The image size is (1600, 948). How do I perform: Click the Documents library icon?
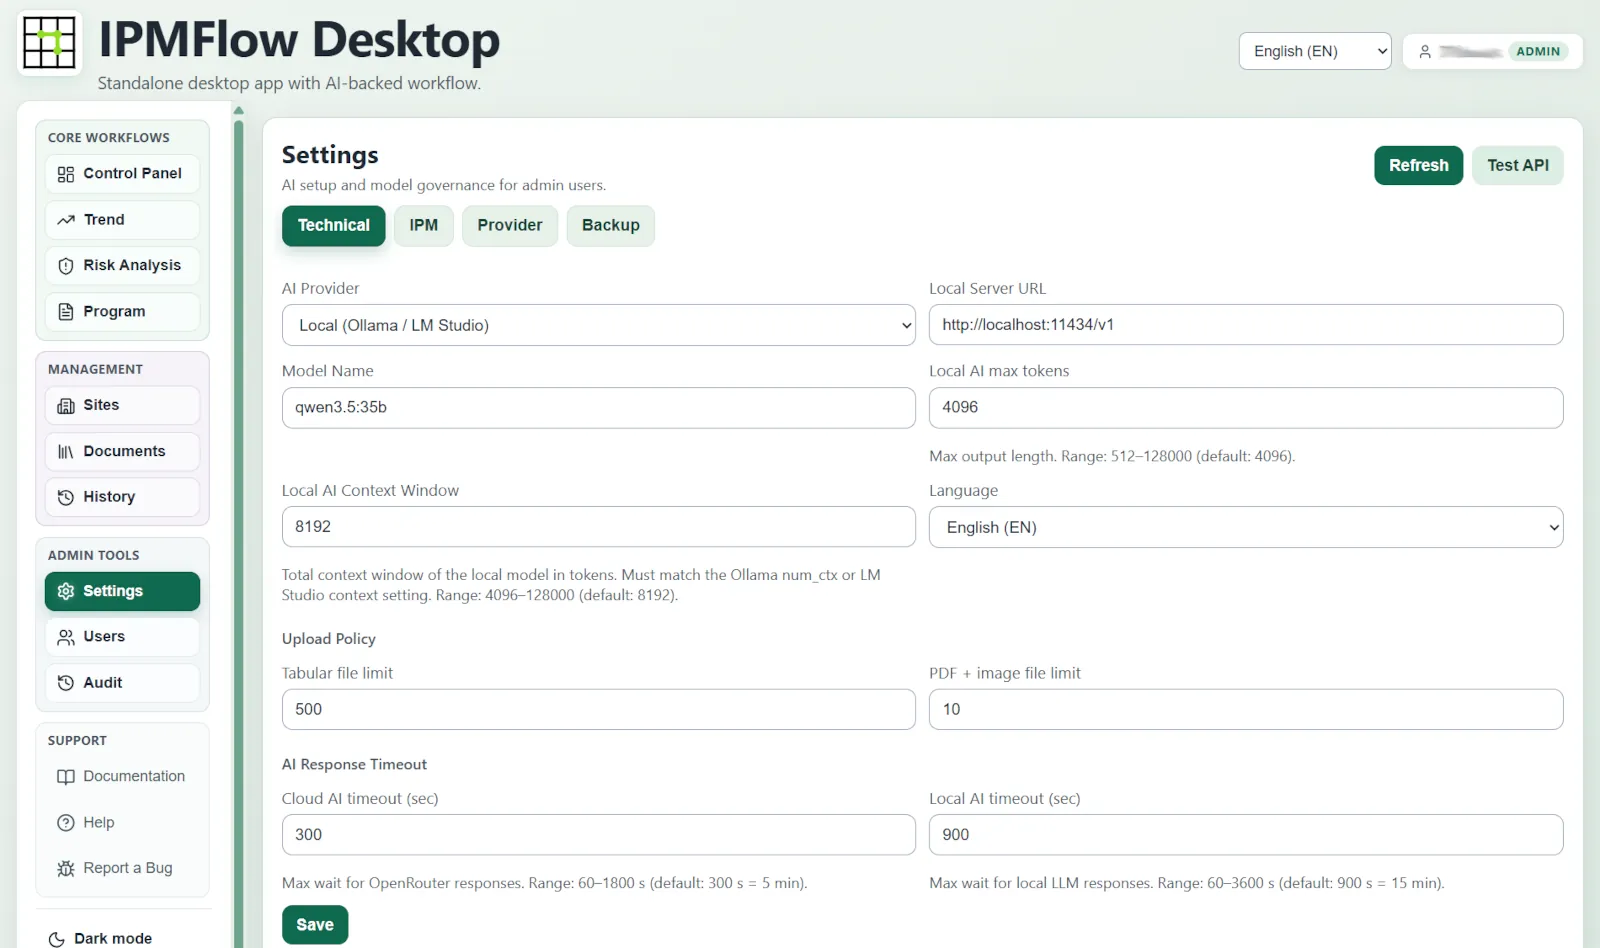tap(66, 452)
